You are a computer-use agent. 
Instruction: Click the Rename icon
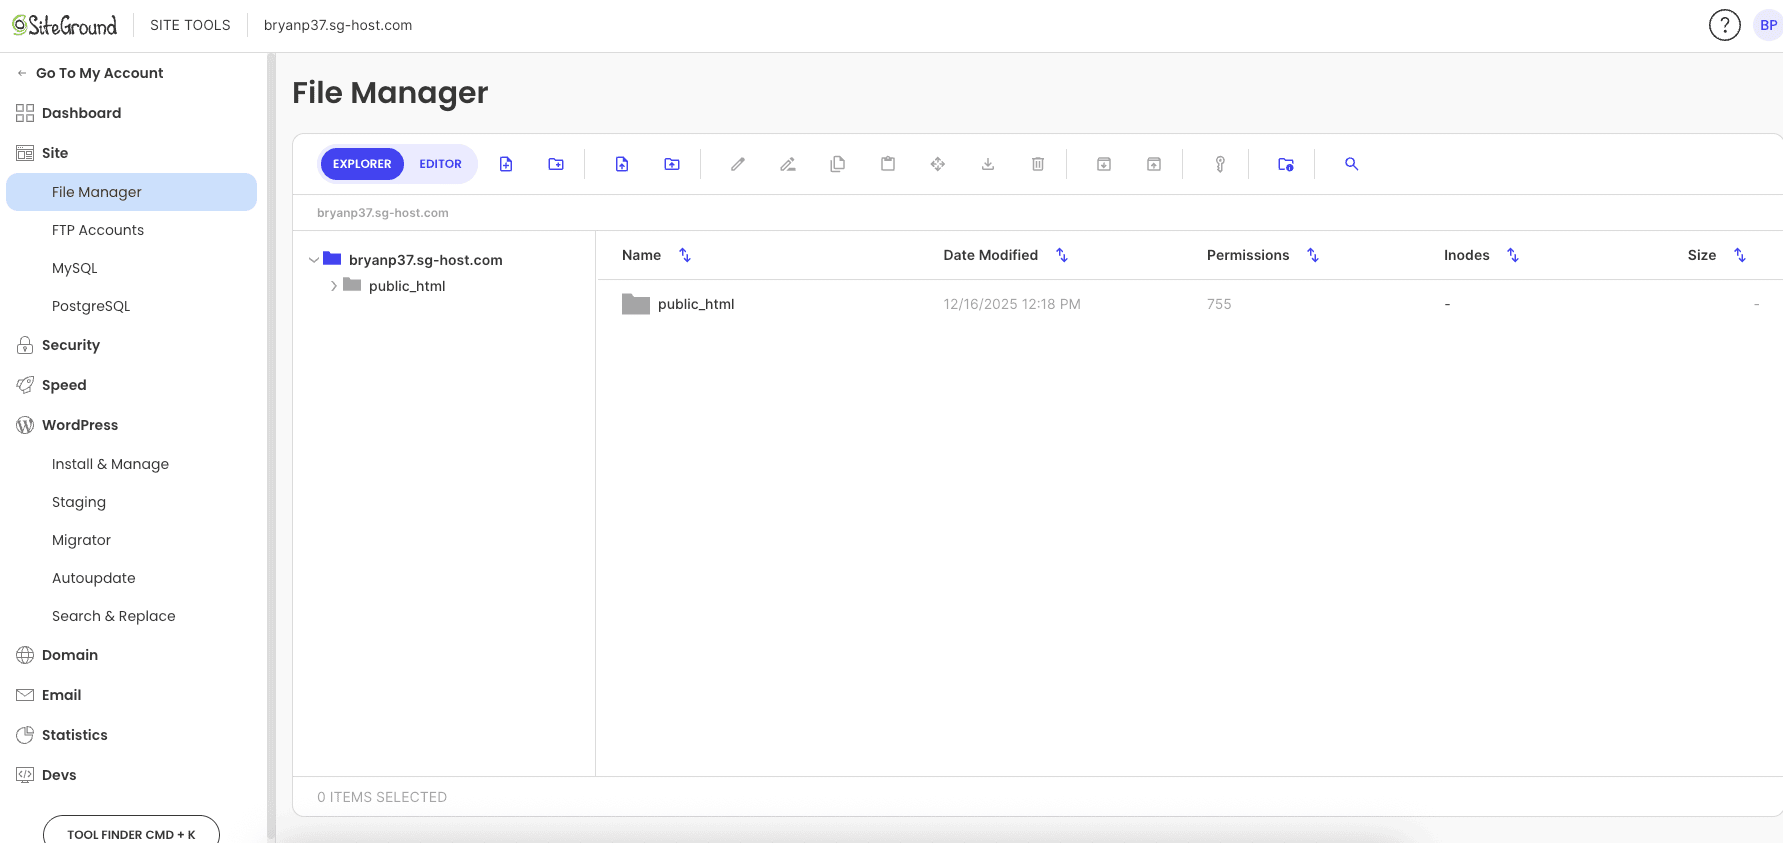[788, 164]
